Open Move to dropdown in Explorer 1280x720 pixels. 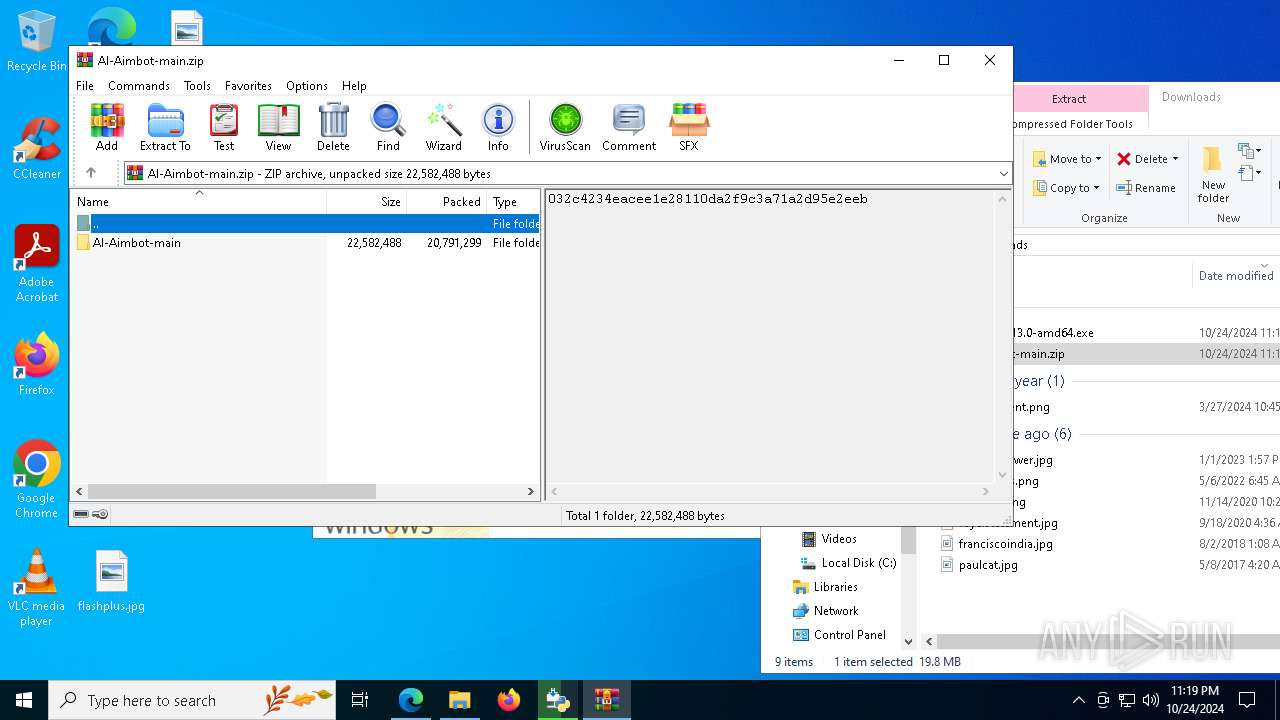1067,159
